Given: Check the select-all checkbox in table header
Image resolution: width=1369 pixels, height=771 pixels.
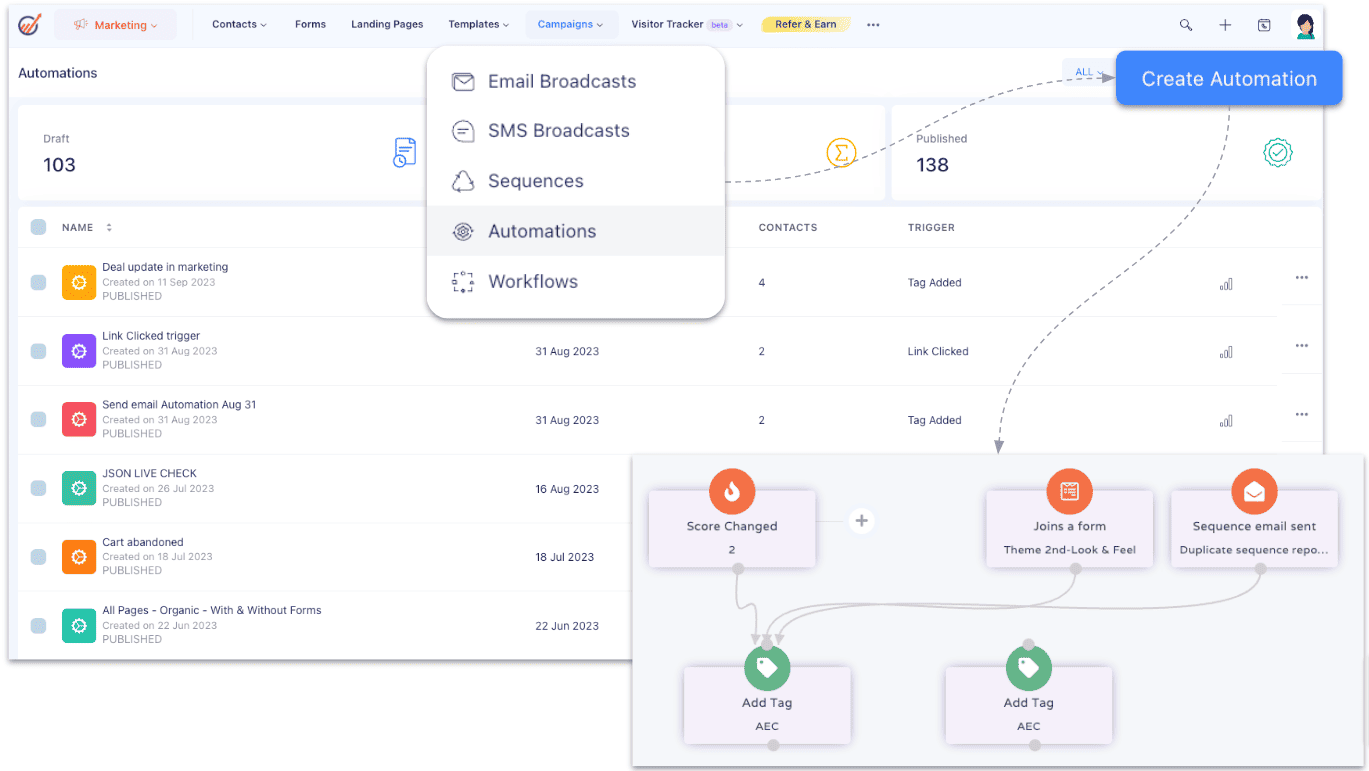Looking at the screenshot, I should coord(38,226).
